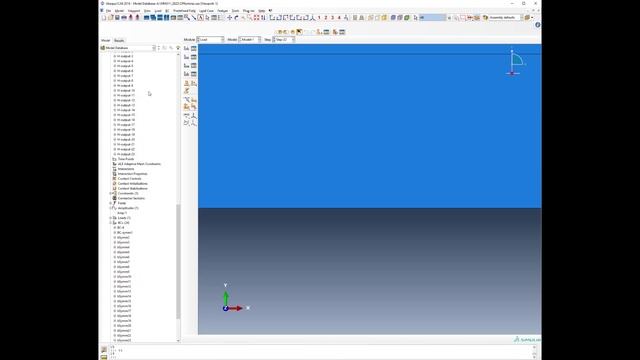Select Connector Sections in model tree
The image size is (640, 360).
coord(131,198)
